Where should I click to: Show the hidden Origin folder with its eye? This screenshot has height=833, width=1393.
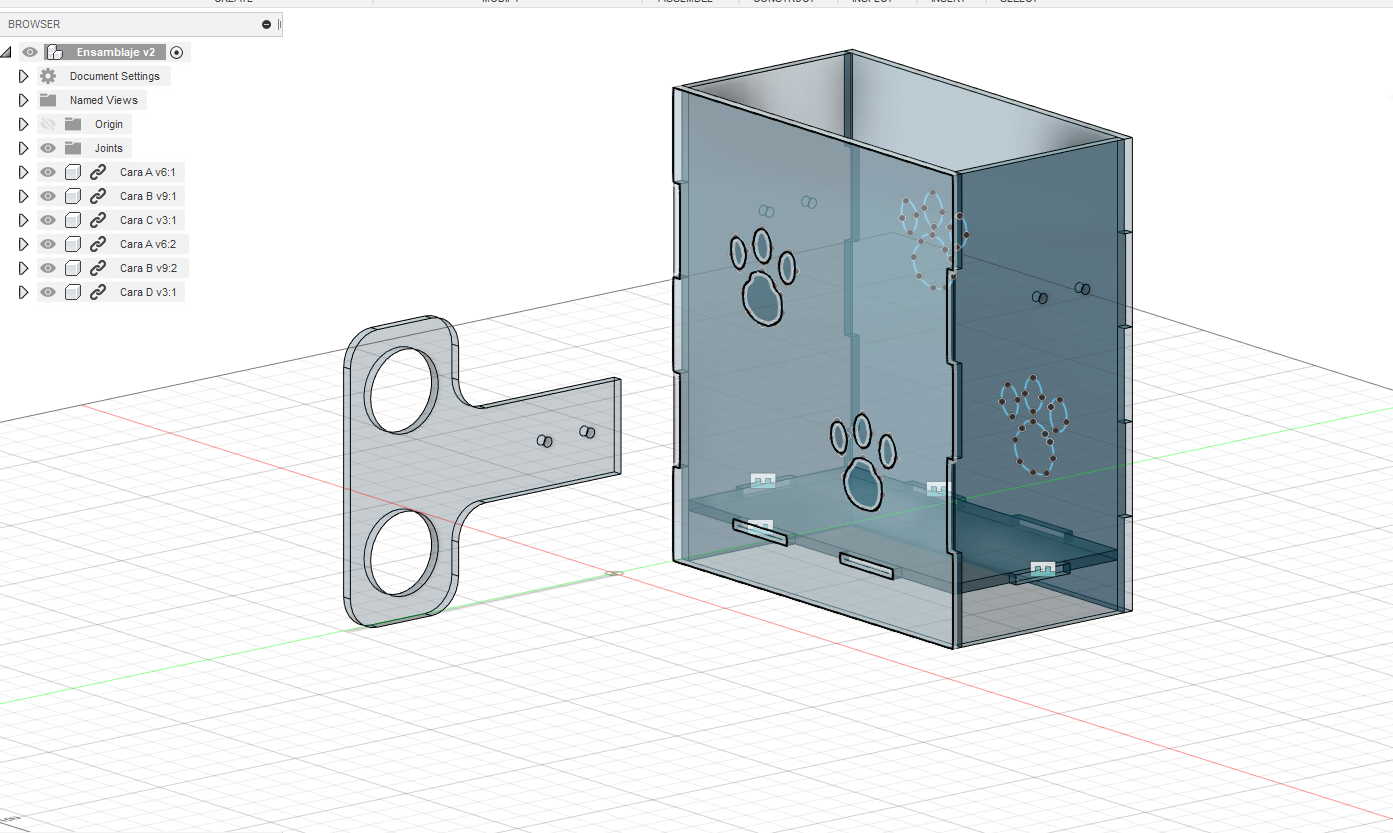48,124
